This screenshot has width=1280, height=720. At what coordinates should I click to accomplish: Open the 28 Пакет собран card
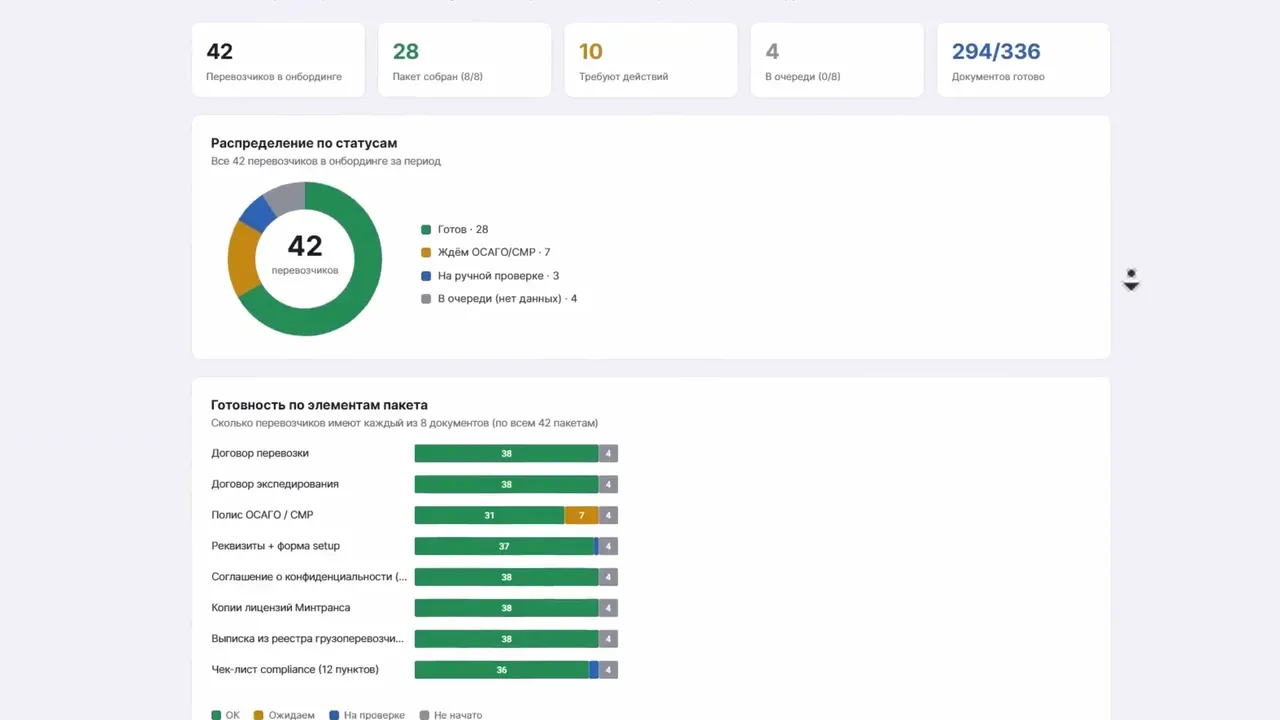[x=465, y=60]
